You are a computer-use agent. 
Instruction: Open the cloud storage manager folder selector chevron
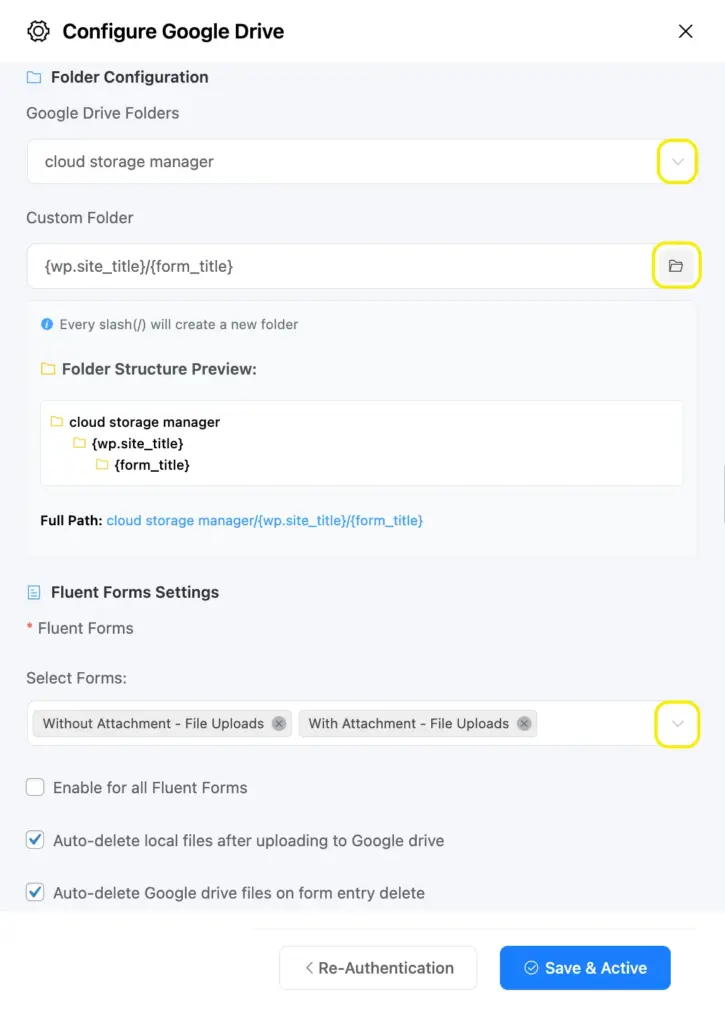pos(677,161)
